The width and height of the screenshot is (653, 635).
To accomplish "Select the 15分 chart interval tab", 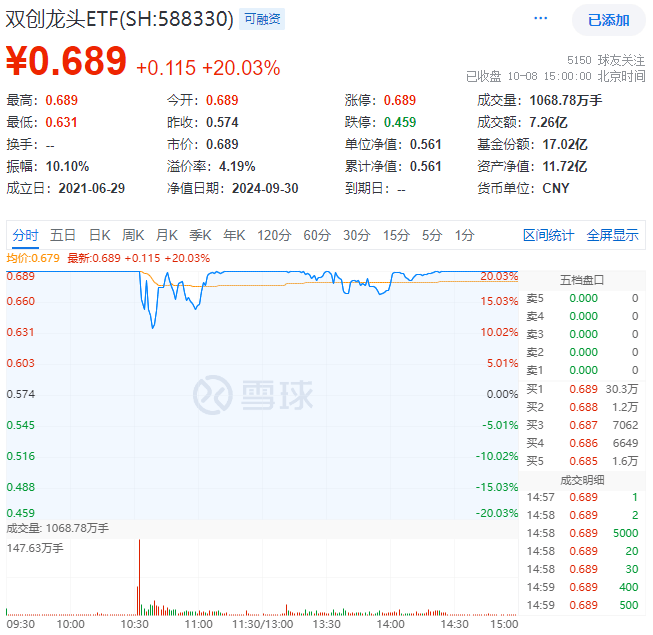I will pyautogui.click(x=396, y=235).
